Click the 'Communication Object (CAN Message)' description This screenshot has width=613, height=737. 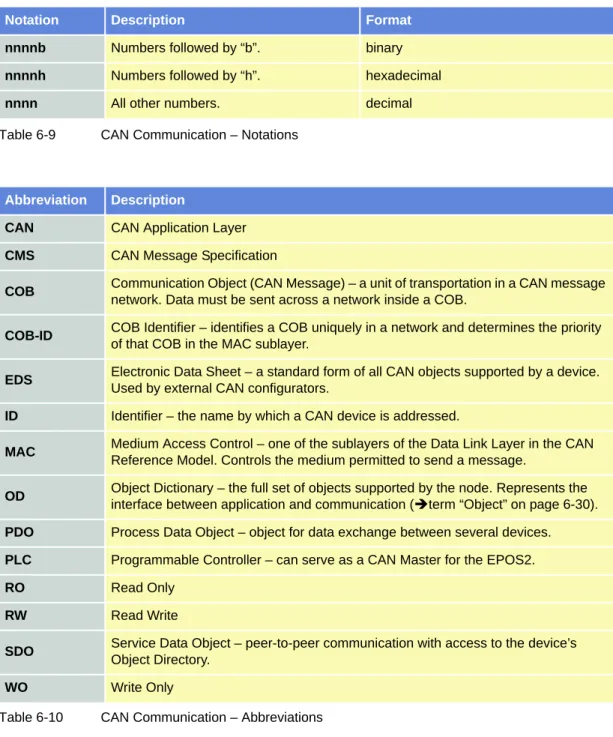[x=359, y=292]
